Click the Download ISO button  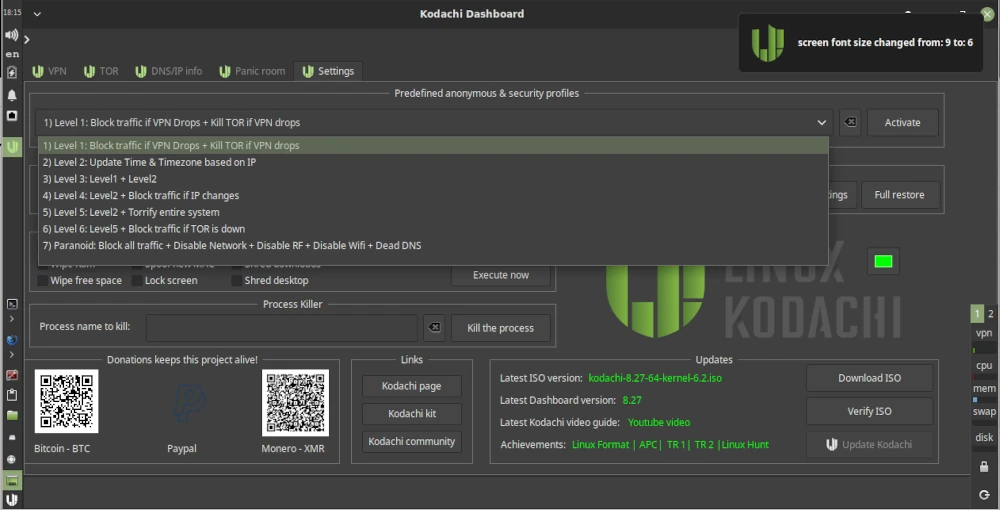[x=869, y=378]
